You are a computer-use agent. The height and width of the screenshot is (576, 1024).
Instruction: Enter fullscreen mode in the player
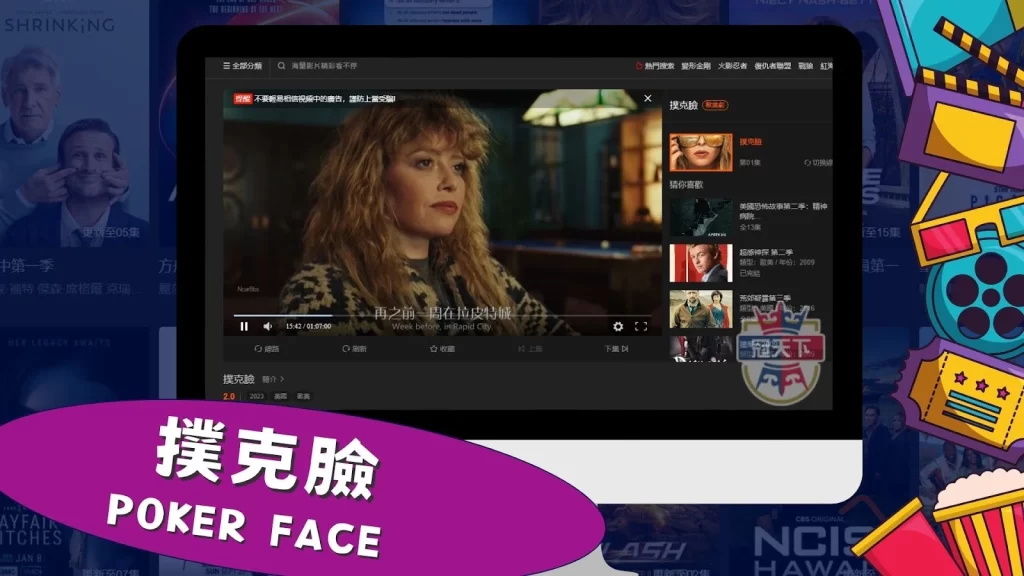tap(641, 326)
